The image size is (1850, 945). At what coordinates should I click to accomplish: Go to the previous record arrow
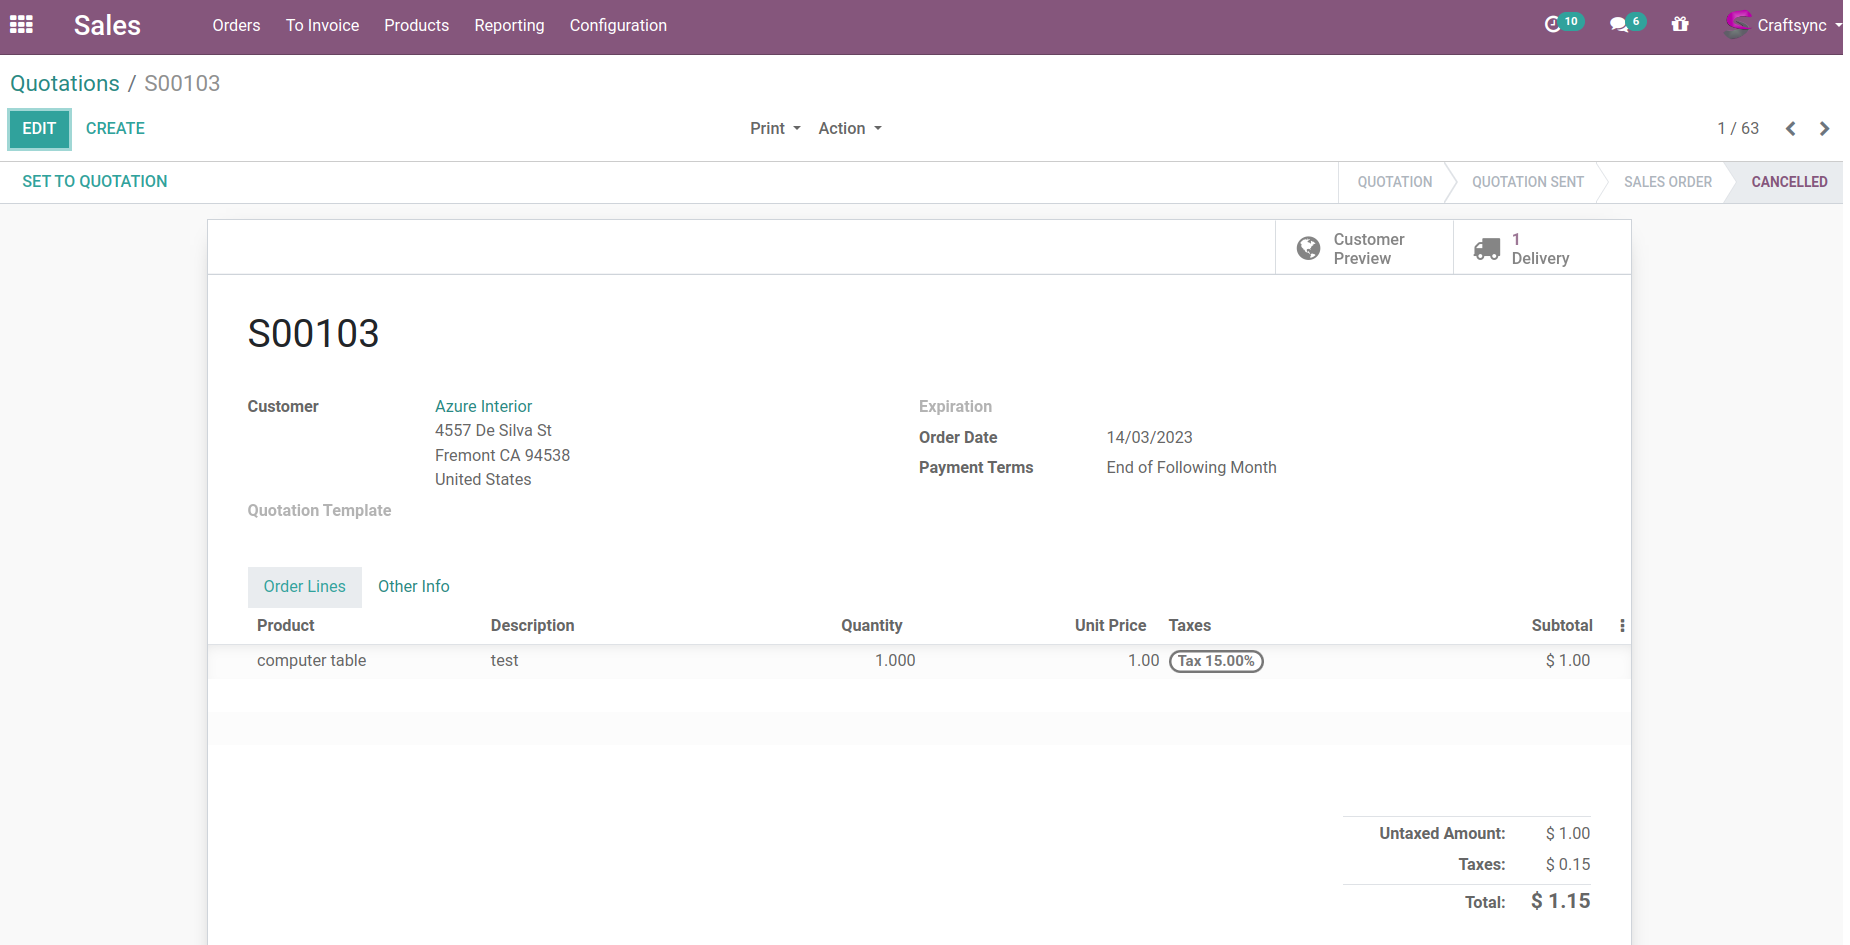[1790, 128]
